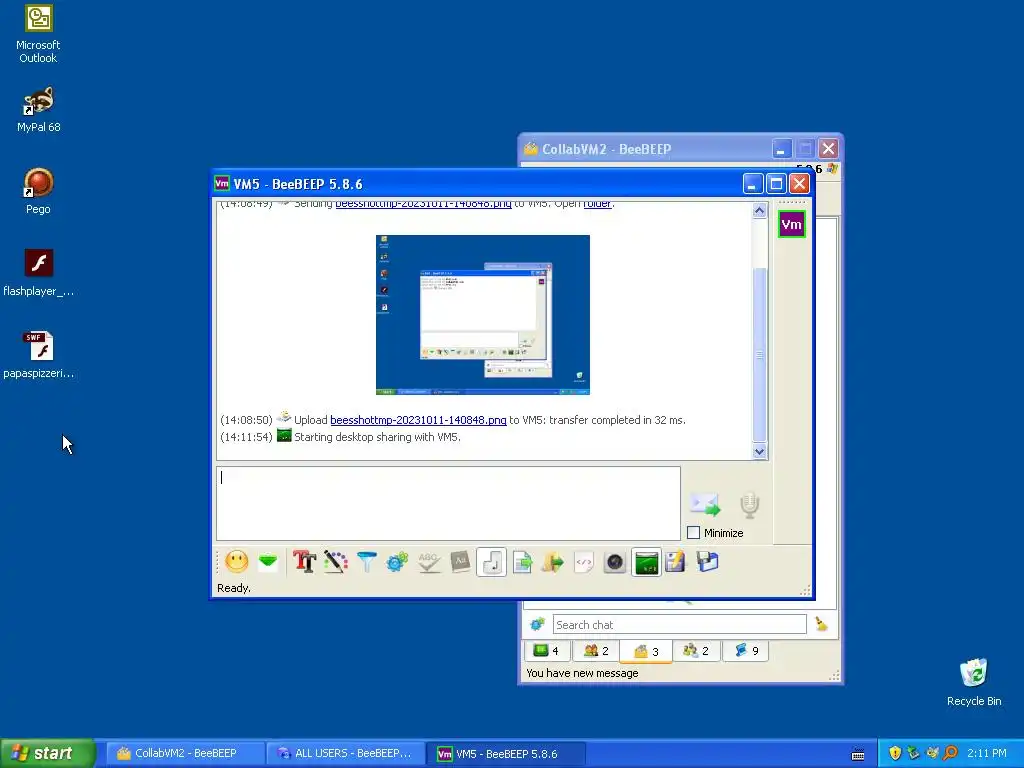The image size is (1024, 768).
Task: Minimize the CollabVM2 - BeeBEEP window
Action: coord(782,149)
